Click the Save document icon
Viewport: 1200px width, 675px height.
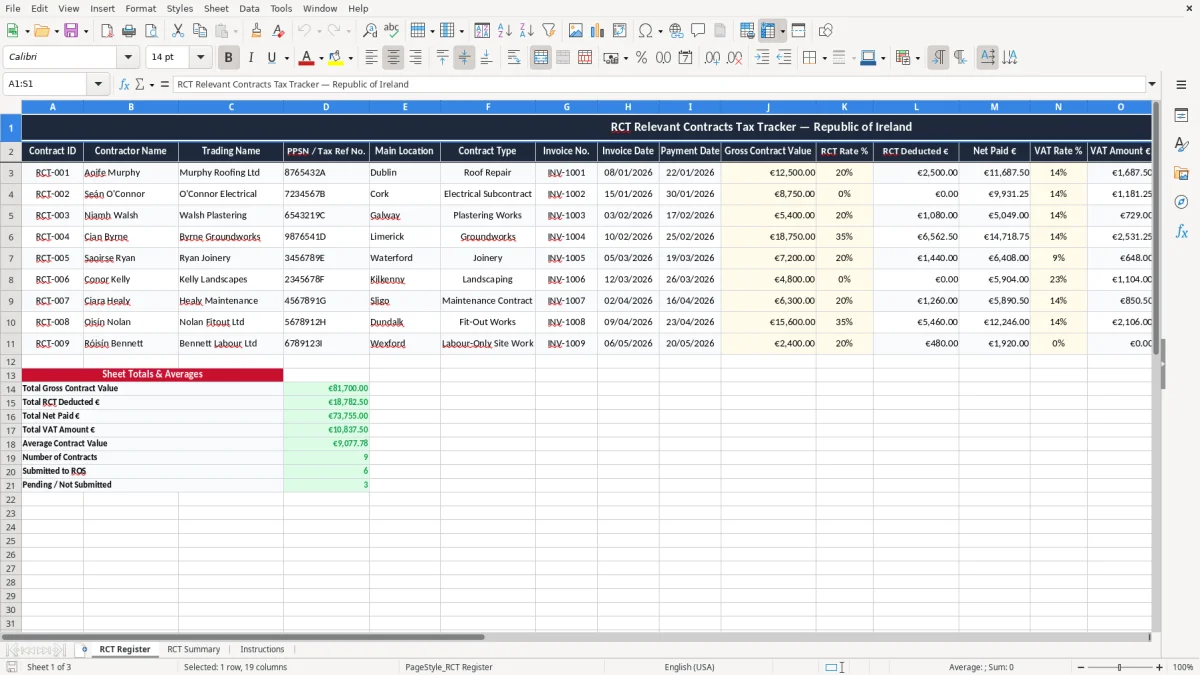coord(70,31)
